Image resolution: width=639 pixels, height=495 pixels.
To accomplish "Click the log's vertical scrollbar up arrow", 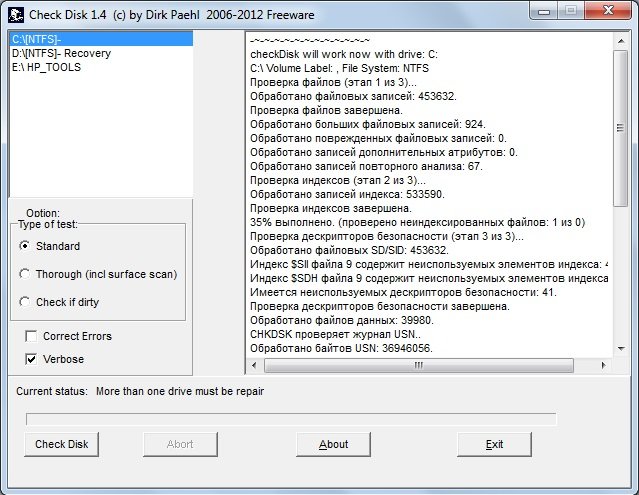I will pyautogui.click(x=619, y=41).
